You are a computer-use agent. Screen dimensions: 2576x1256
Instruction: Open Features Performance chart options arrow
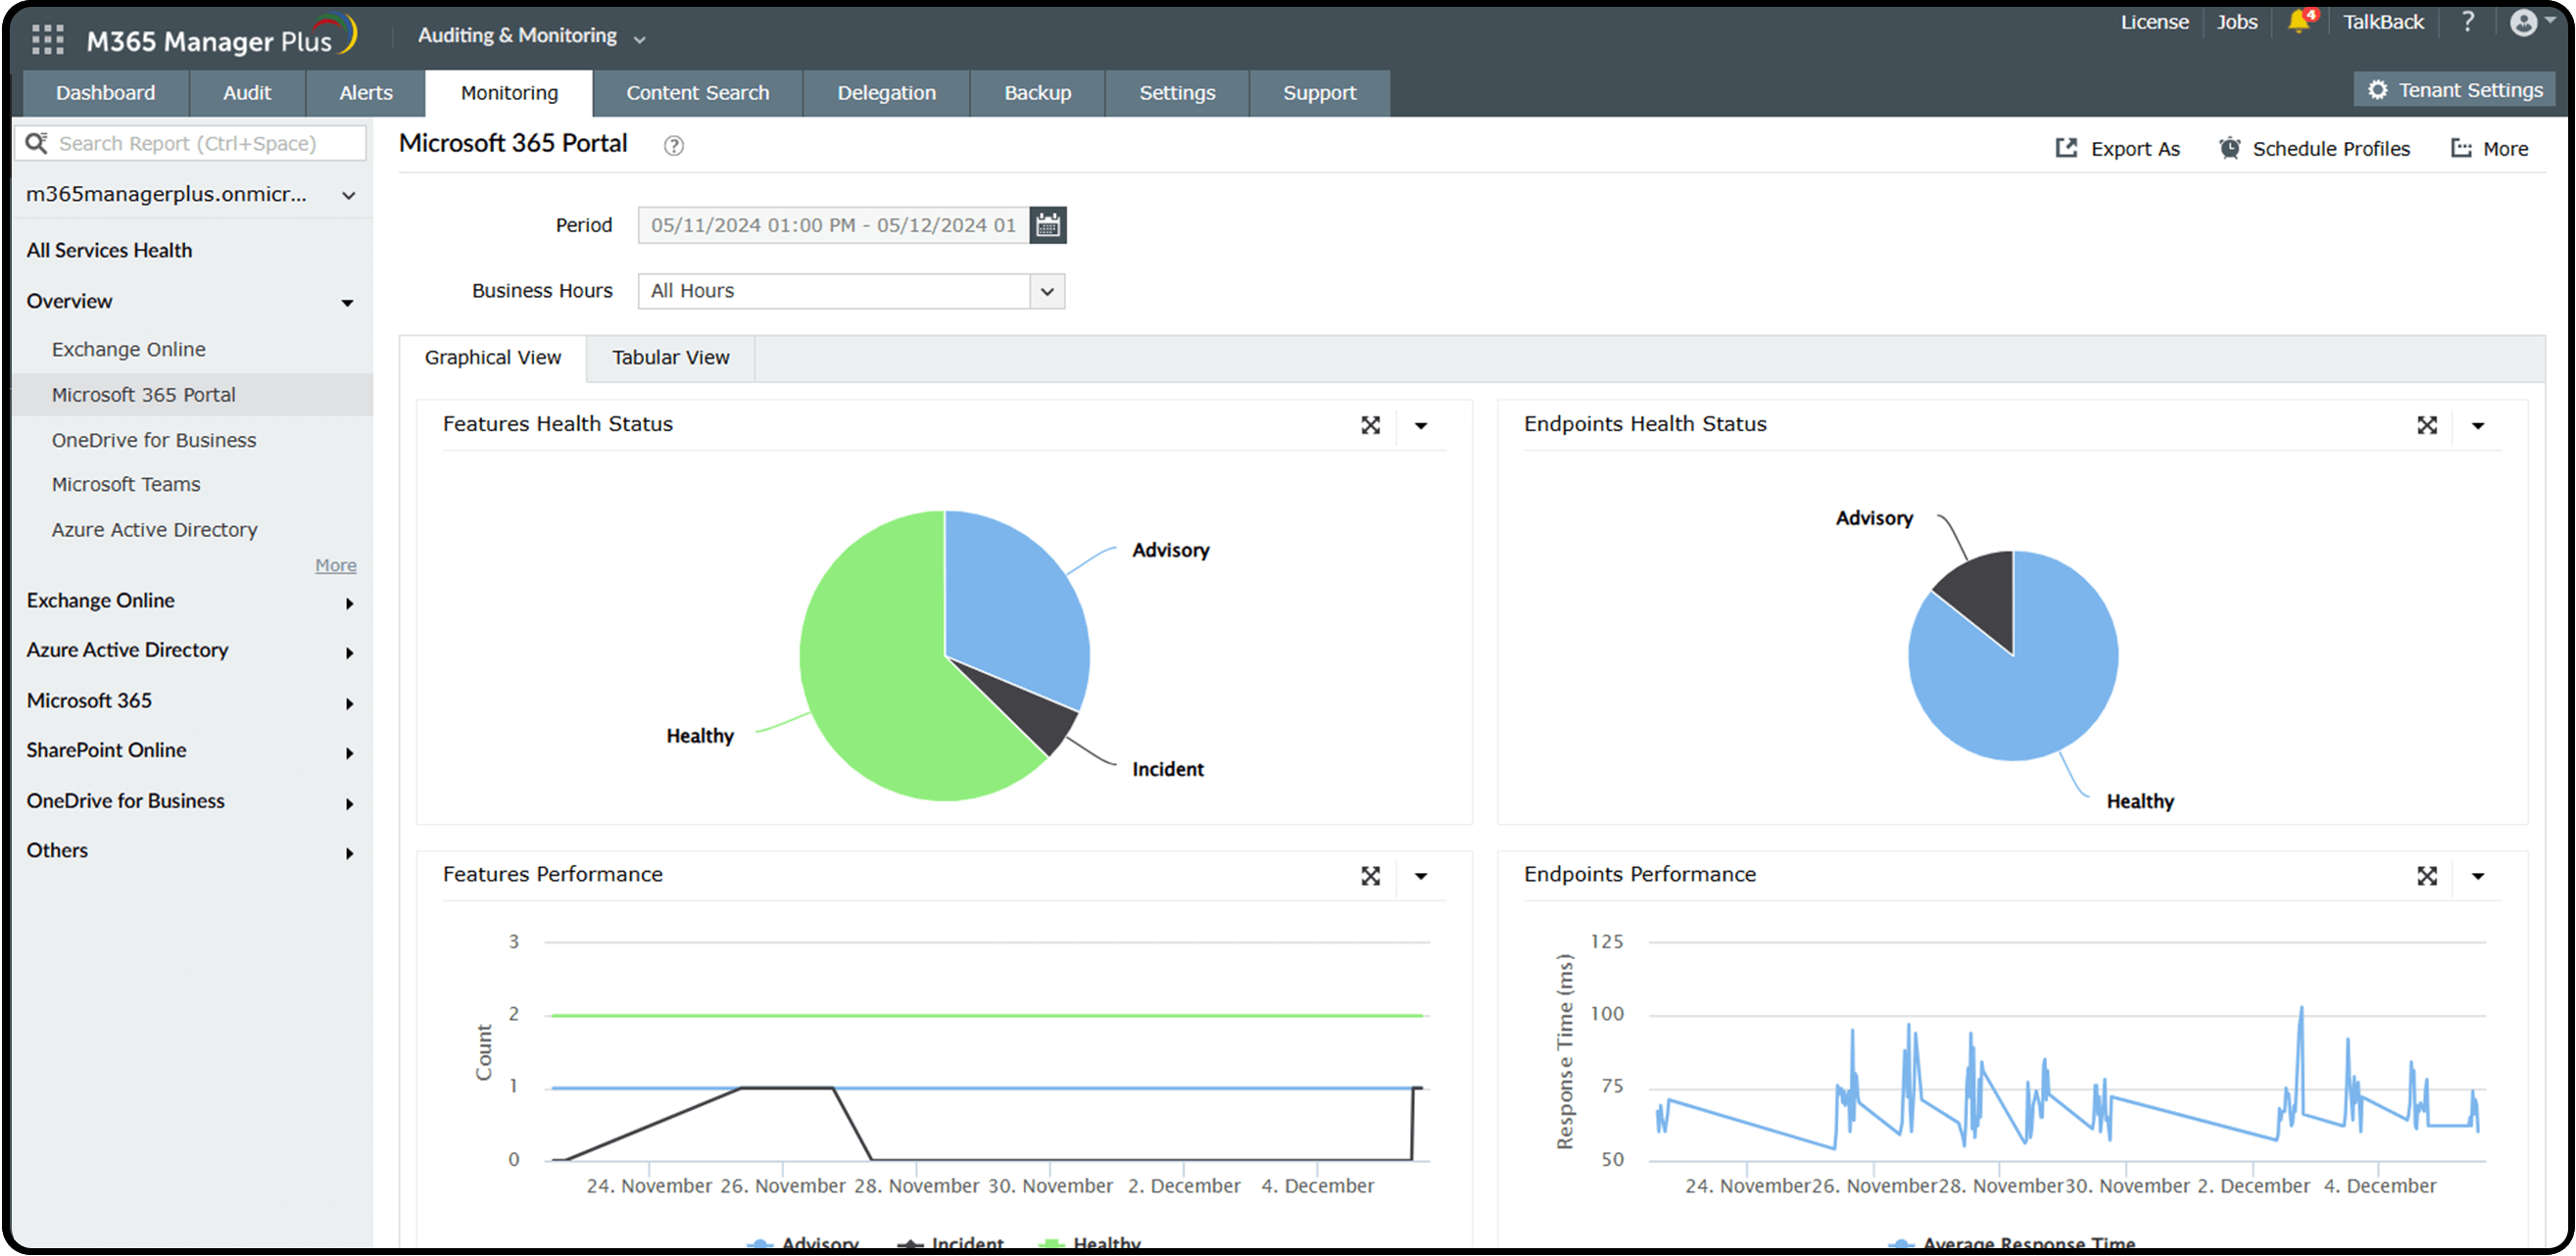click(1420, 876)
